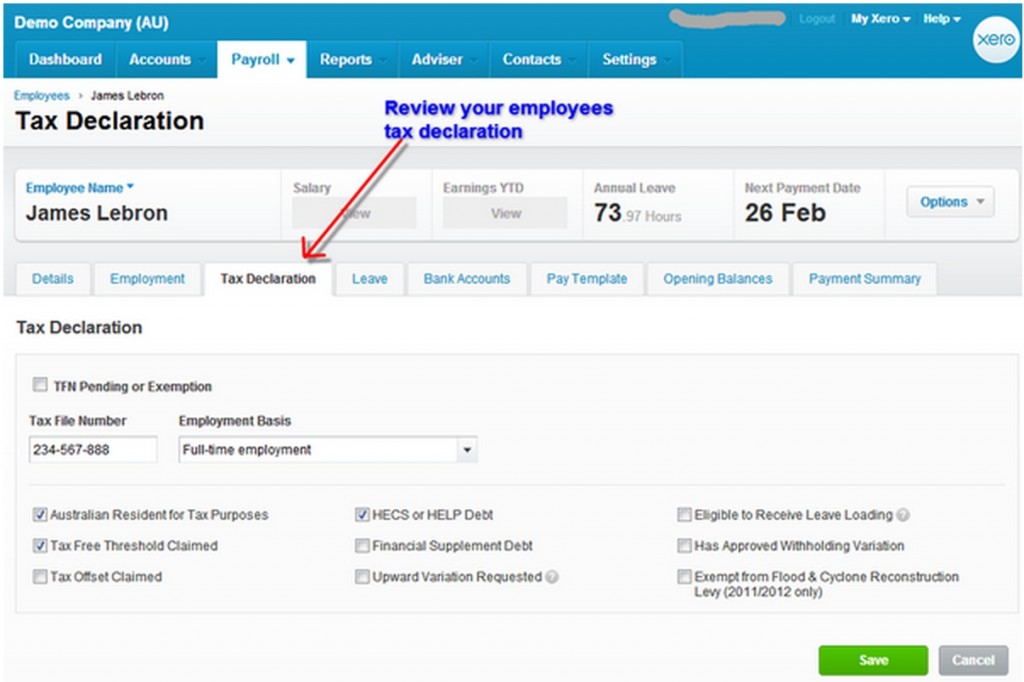
Task: Enable the Tax Offset Claimed checkbox
Action: click(40, 577)
